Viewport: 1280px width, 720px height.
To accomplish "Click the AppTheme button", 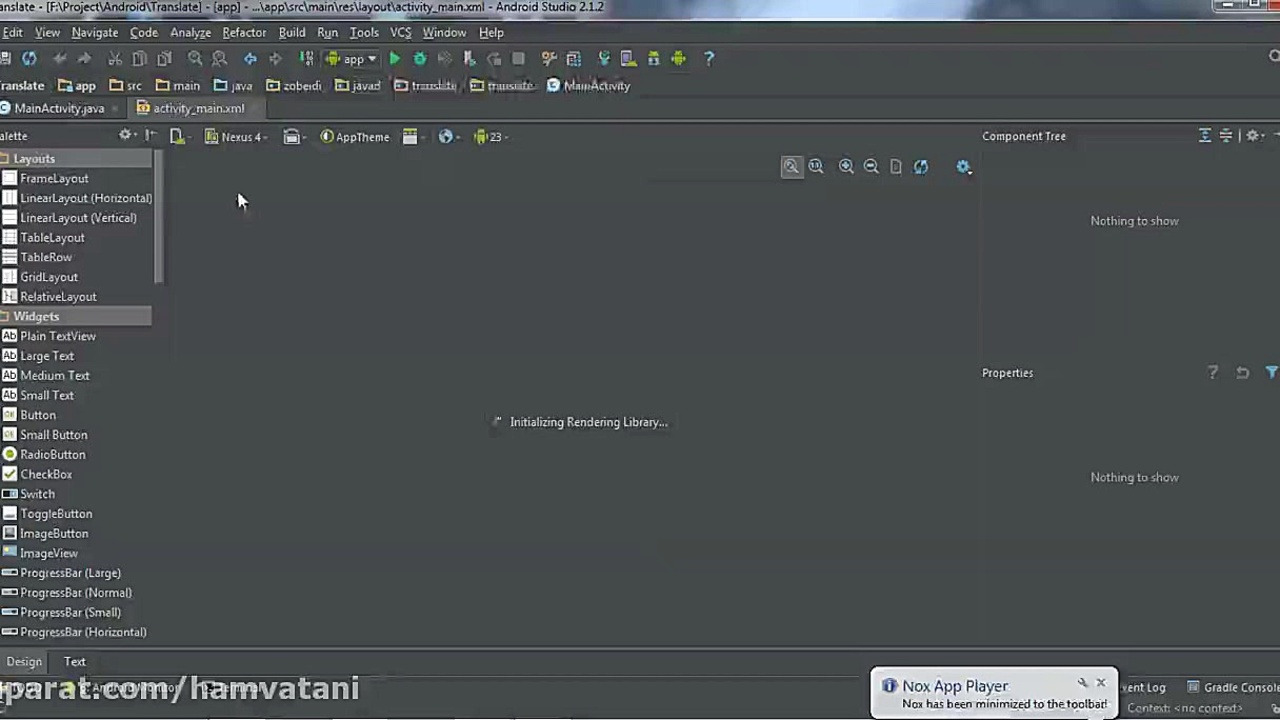I will tap(355, 137).
